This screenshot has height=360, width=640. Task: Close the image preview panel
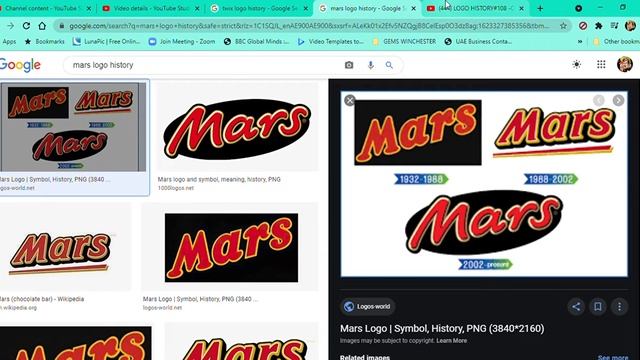350,100
